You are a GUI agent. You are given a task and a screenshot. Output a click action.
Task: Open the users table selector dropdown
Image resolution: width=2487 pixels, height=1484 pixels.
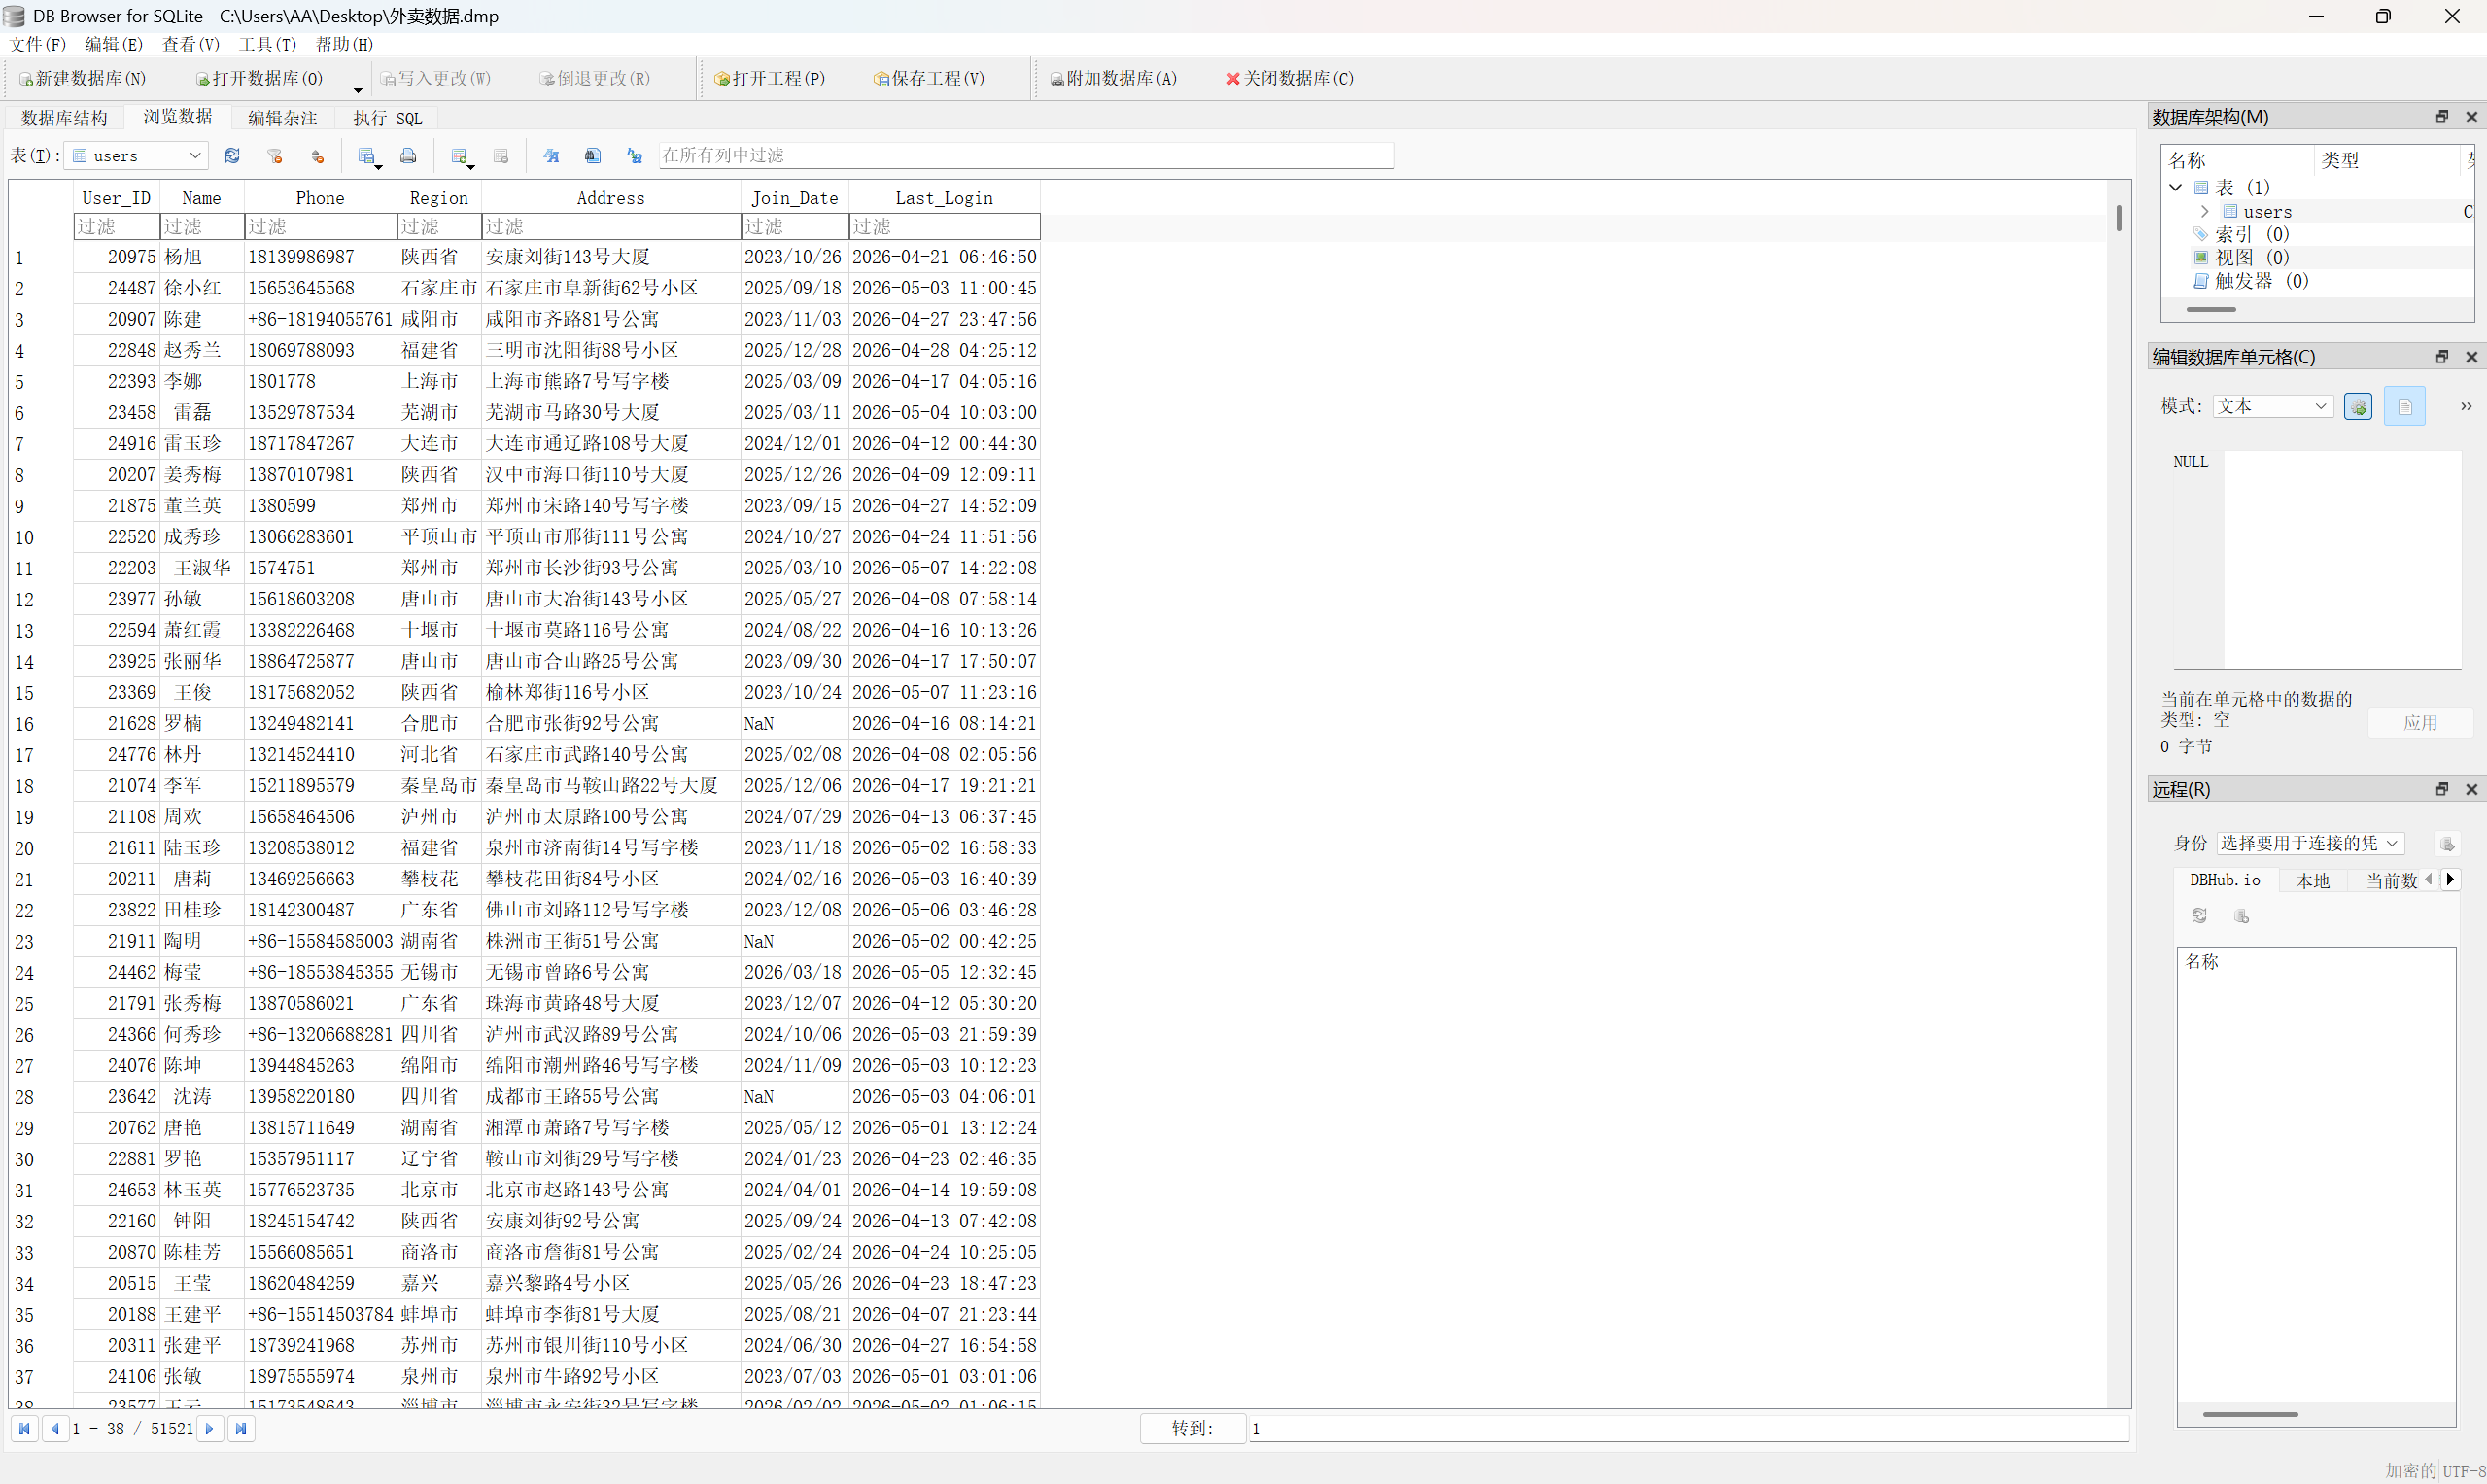pos(136,156)
